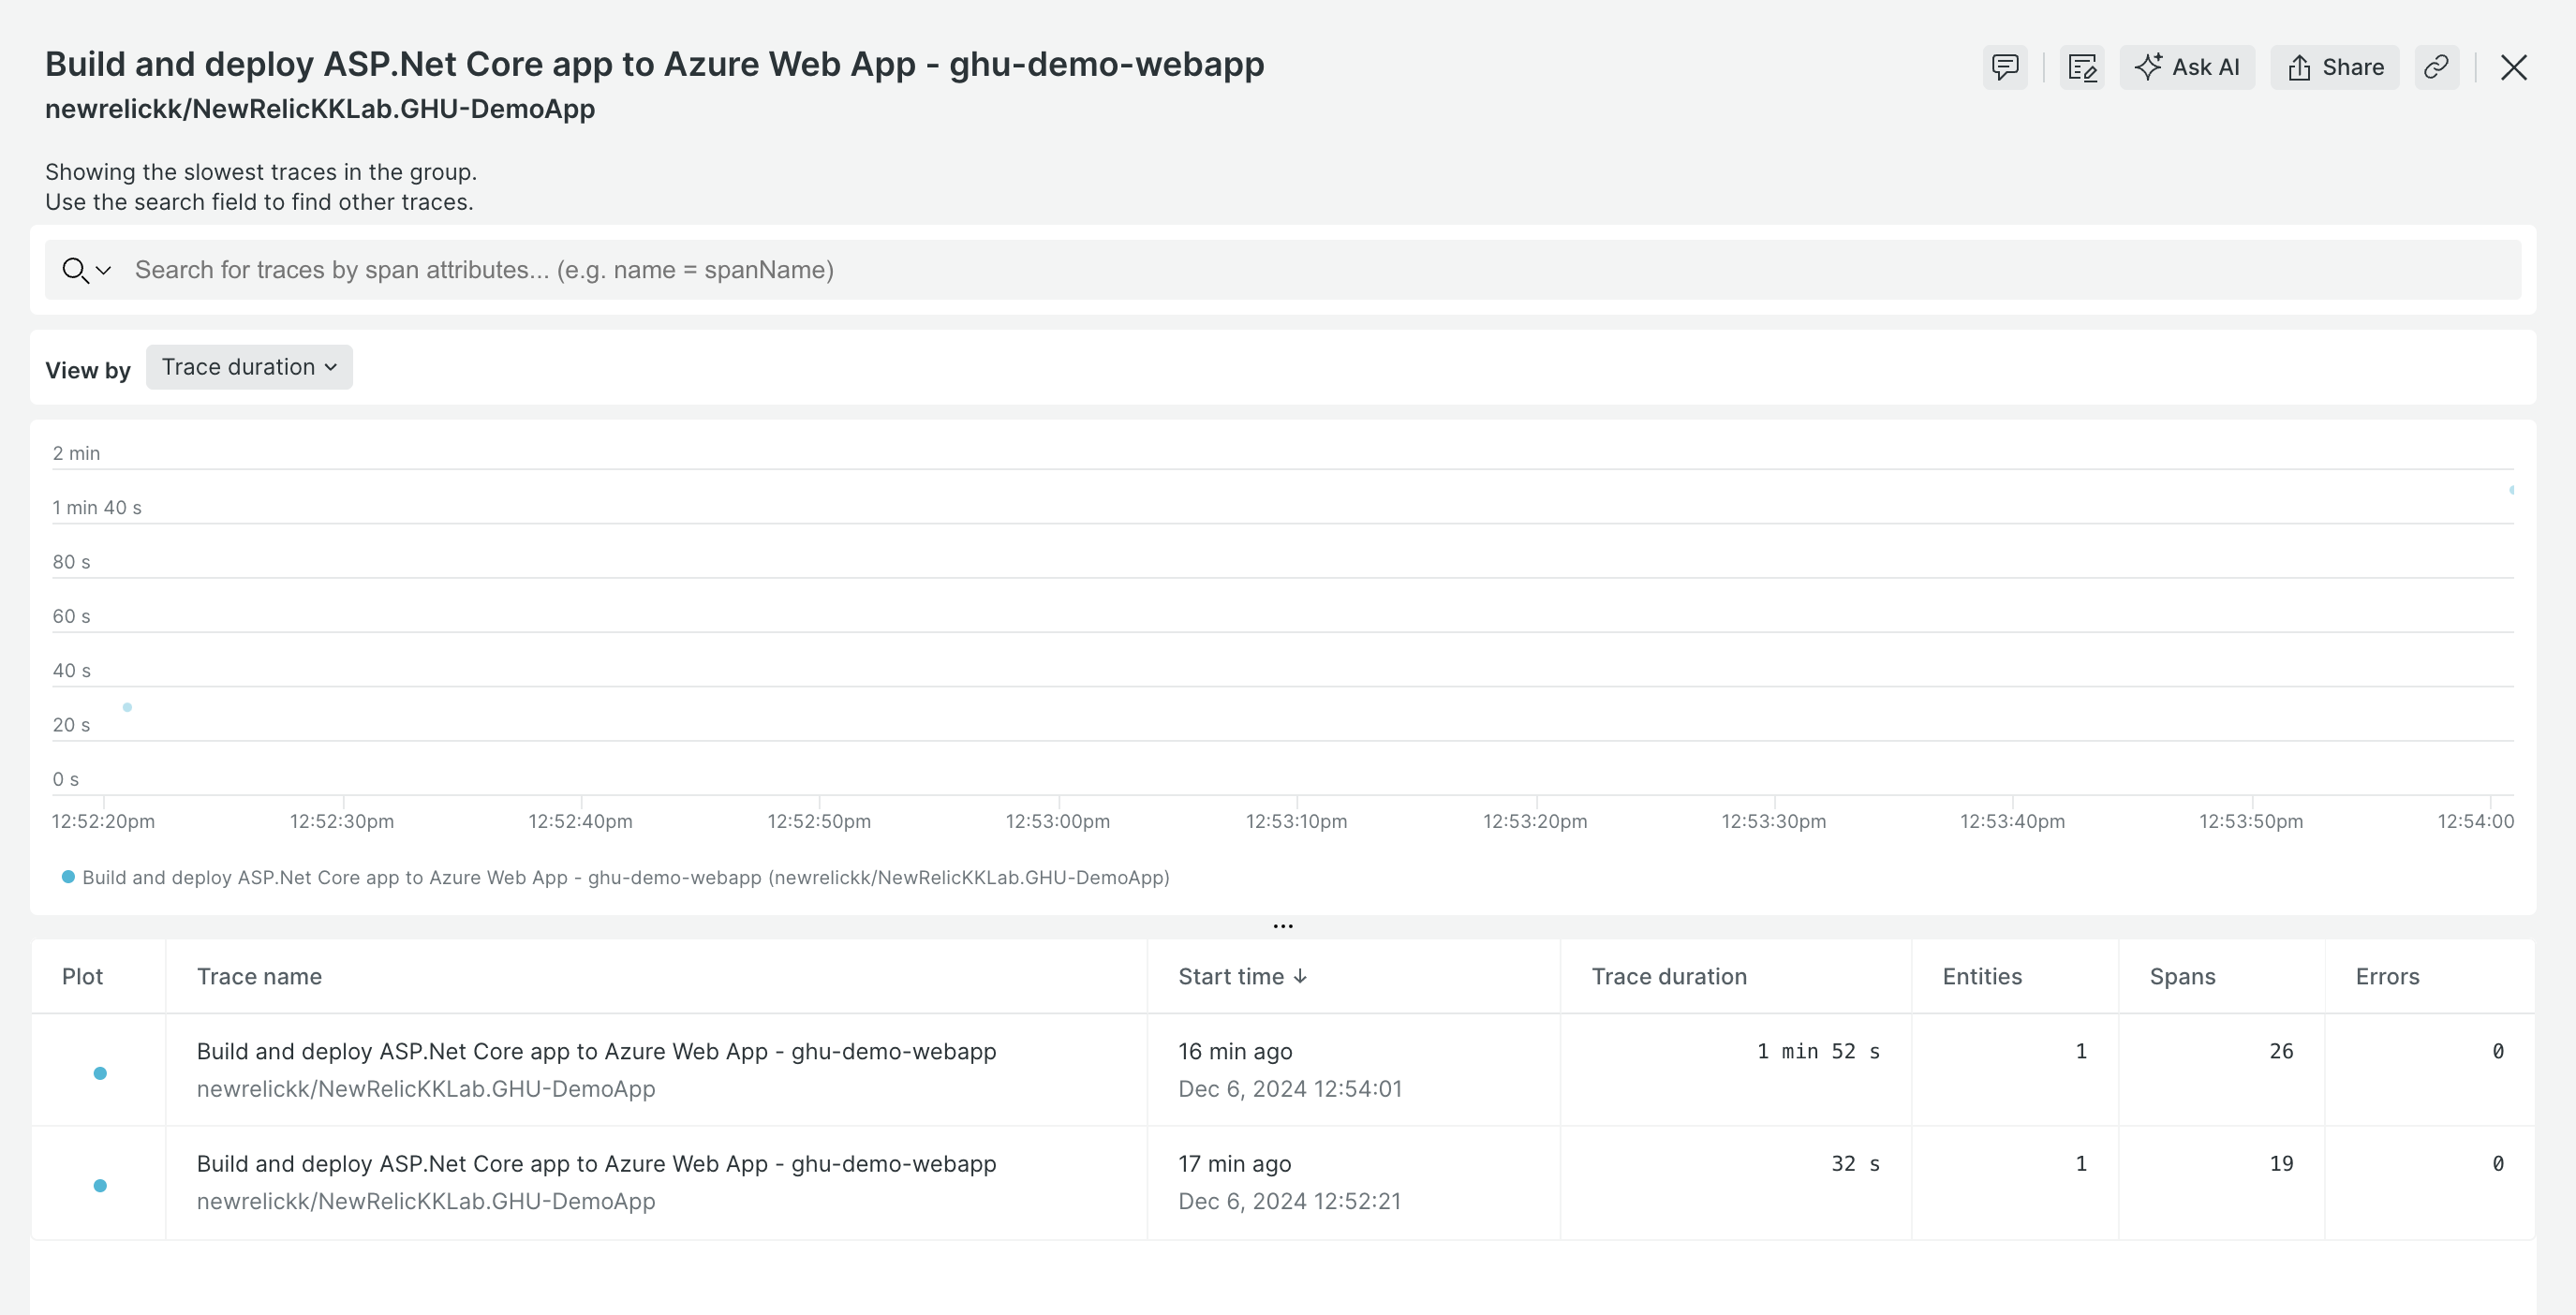
Task: Click the chart data point near 12:54:00
Action: pyautogui.click(x=2511, y=490)
